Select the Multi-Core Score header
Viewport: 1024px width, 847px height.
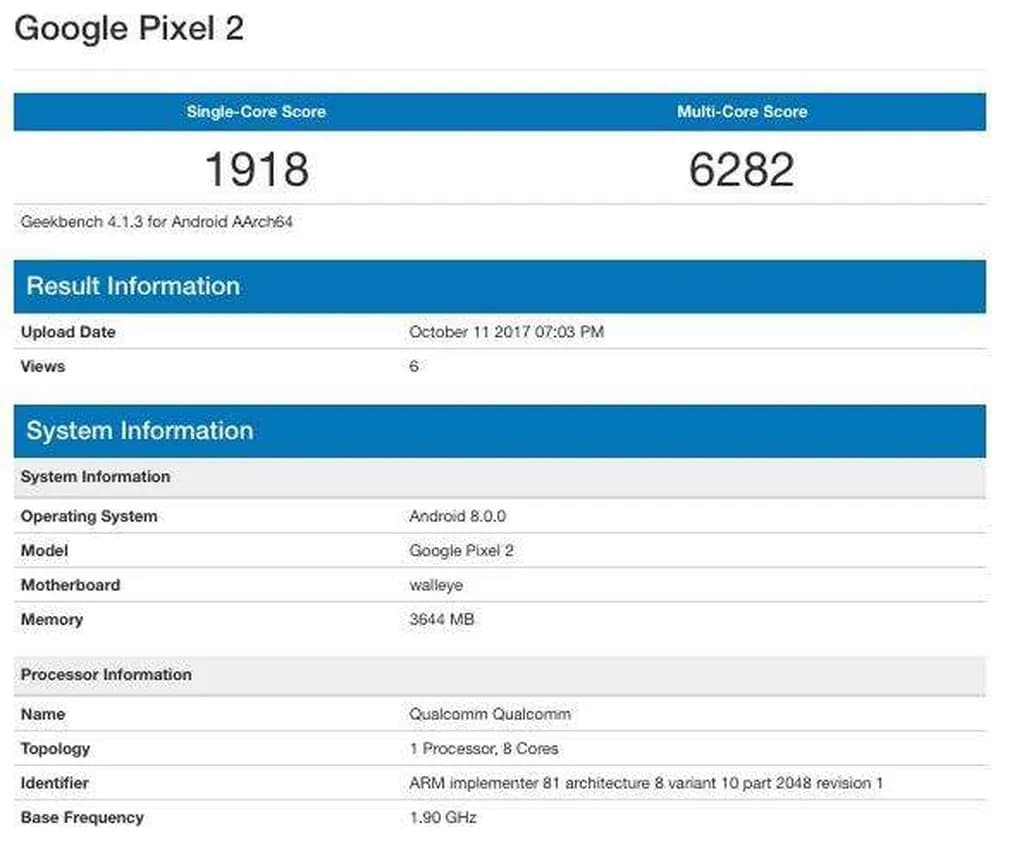point(742,112)
